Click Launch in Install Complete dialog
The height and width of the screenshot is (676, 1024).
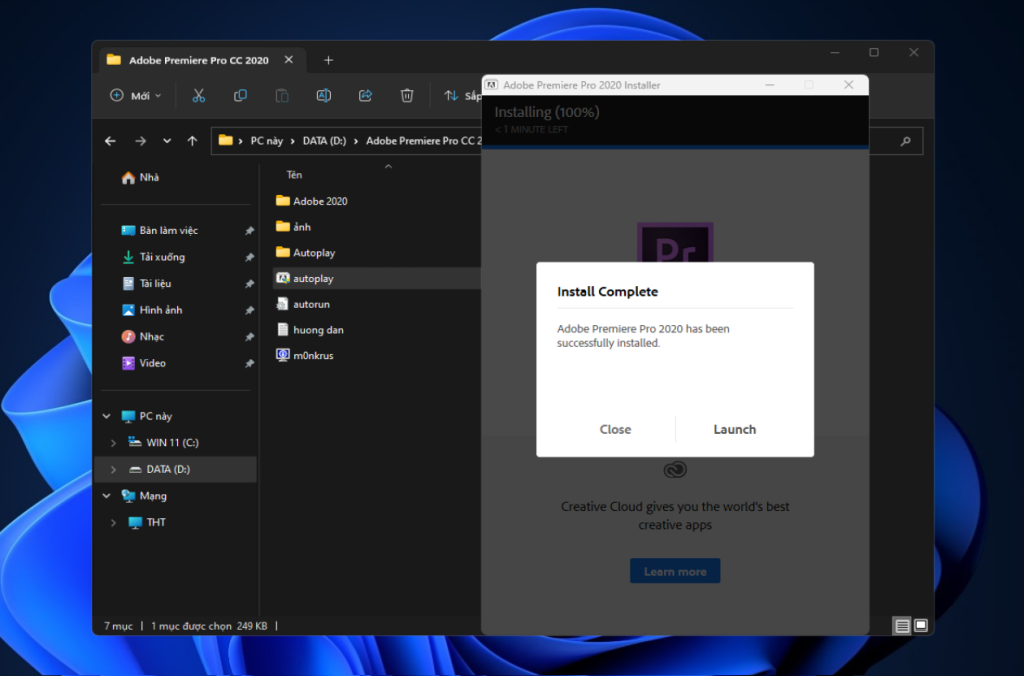tap(735, 429)
